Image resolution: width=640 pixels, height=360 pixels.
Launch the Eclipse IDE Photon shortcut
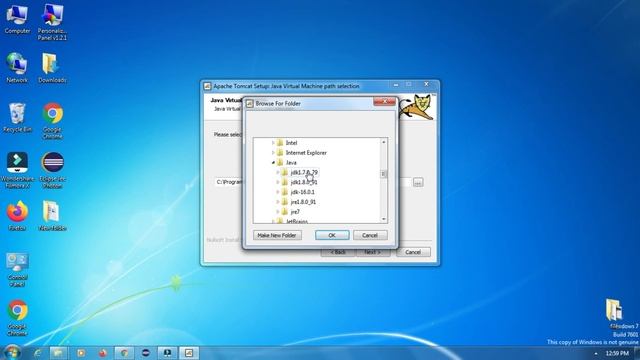[52, 170]
